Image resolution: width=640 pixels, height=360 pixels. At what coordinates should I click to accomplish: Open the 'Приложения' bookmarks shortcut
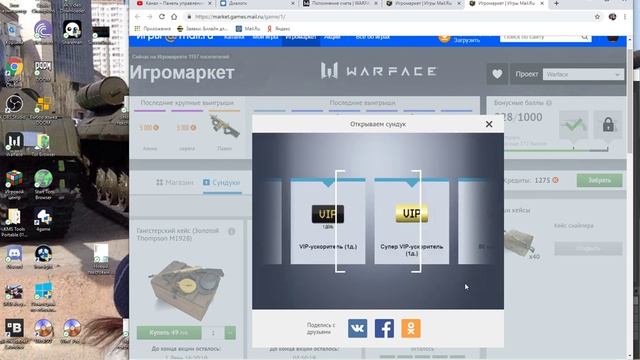[153, 29]
